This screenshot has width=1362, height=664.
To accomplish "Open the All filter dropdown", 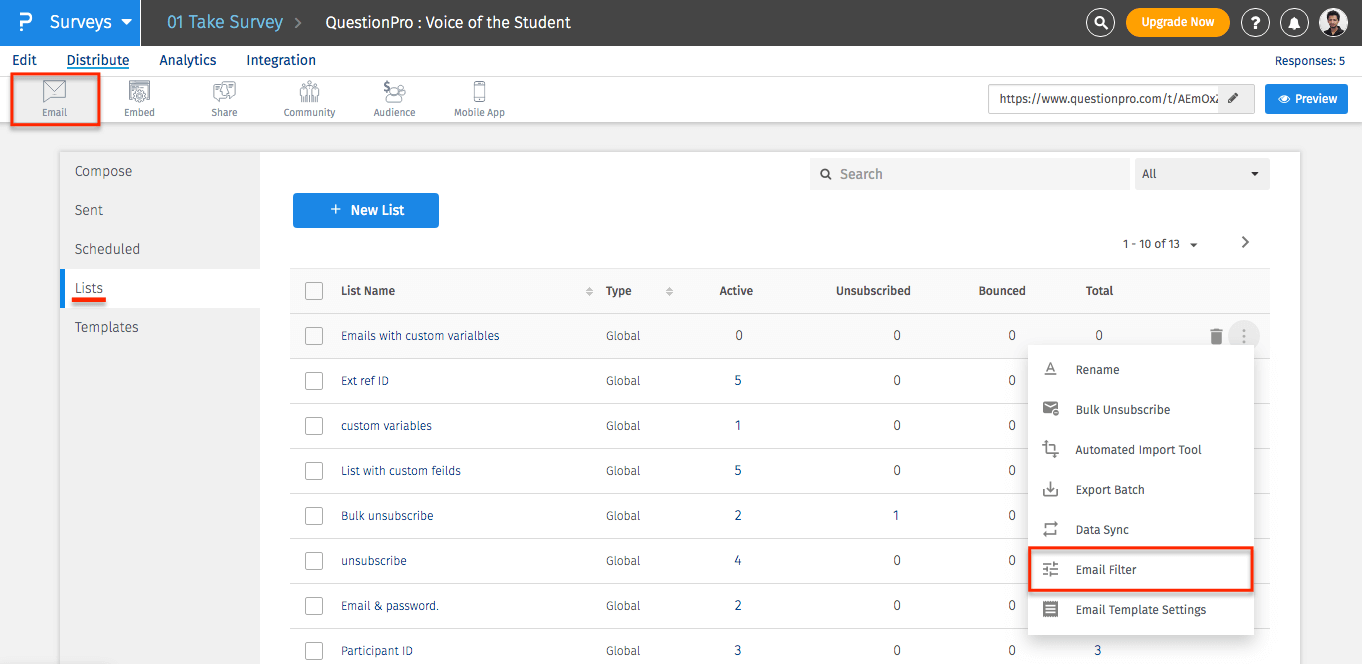I will point(1201,174).
